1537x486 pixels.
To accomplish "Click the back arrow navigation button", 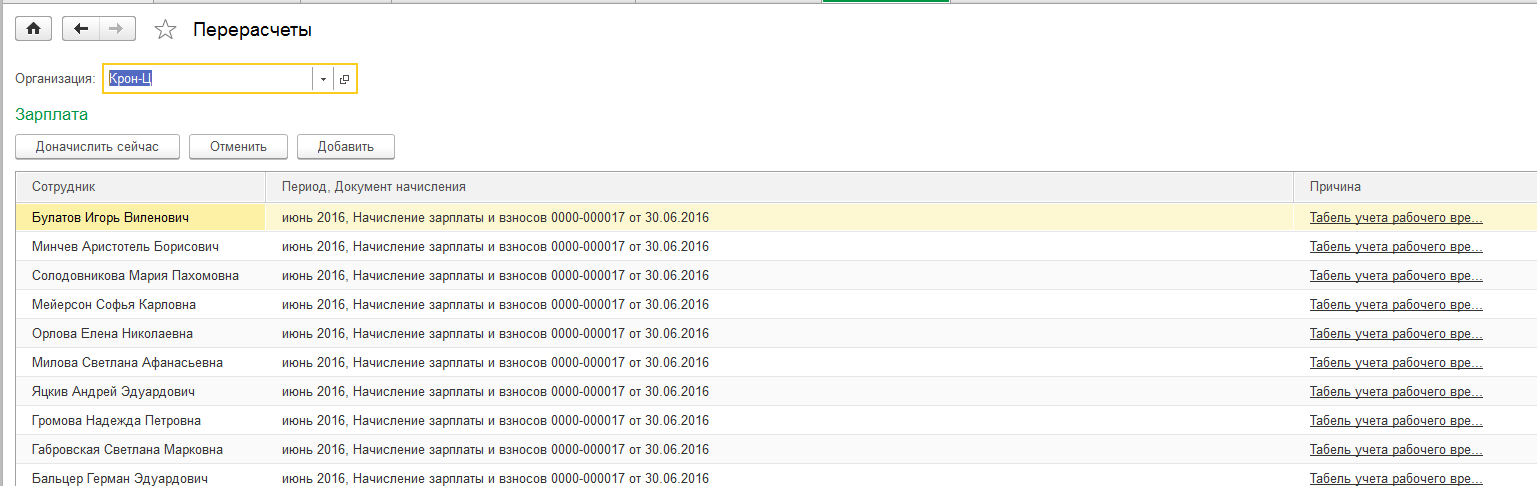I will tap(81, 29).
